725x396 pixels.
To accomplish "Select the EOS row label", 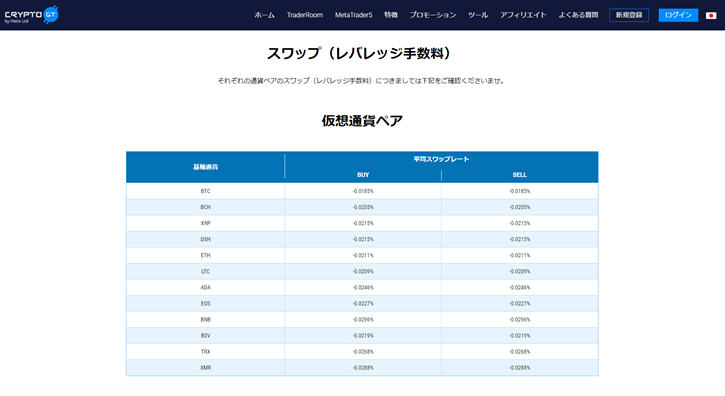I will (x=205, y=303).
